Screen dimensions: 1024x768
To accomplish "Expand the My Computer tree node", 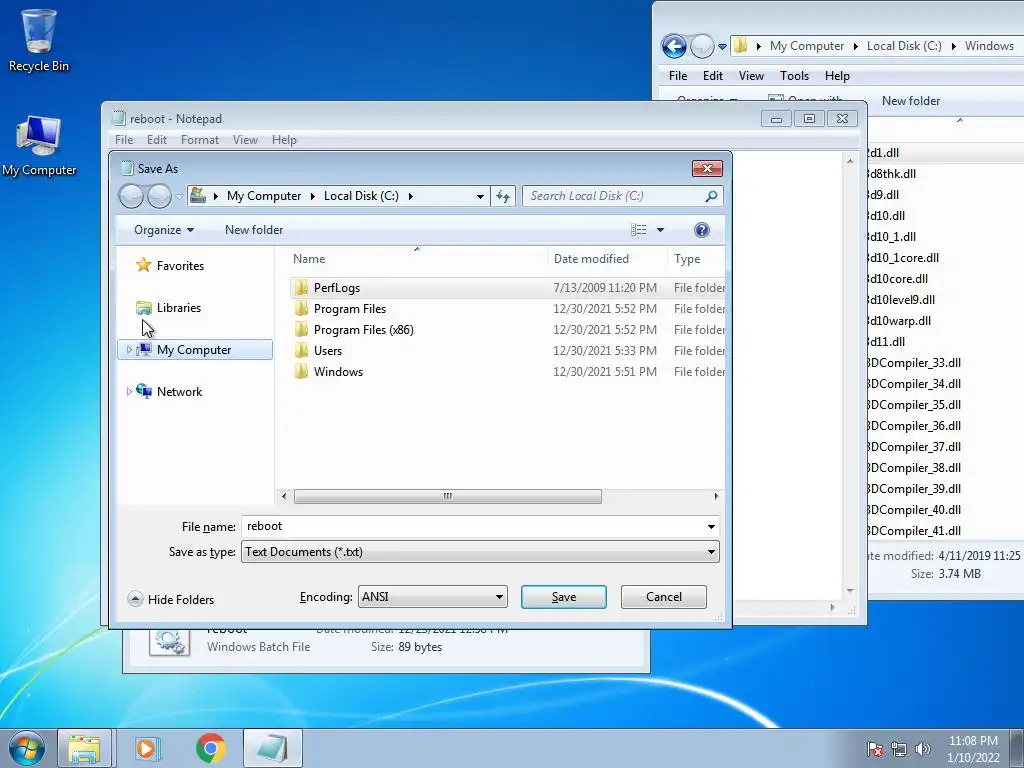I will pos(129,350).
